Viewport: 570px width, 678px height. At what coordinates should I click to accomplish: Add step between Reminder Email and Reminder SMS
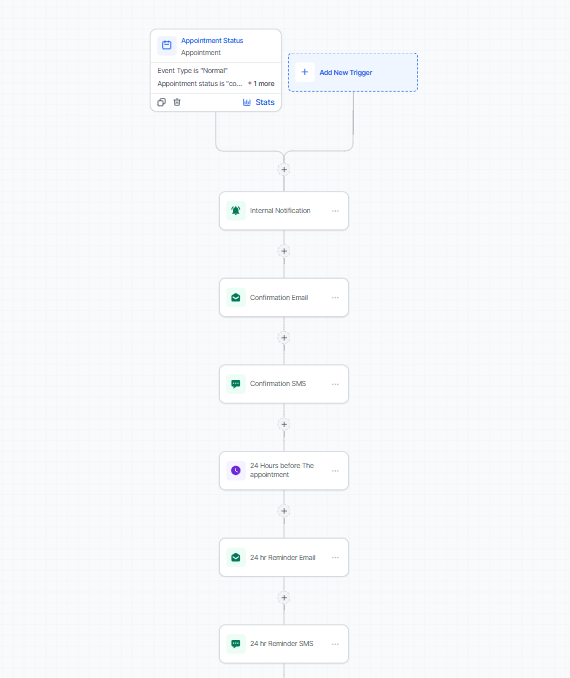pyautogui.click(x=284, y=598)
